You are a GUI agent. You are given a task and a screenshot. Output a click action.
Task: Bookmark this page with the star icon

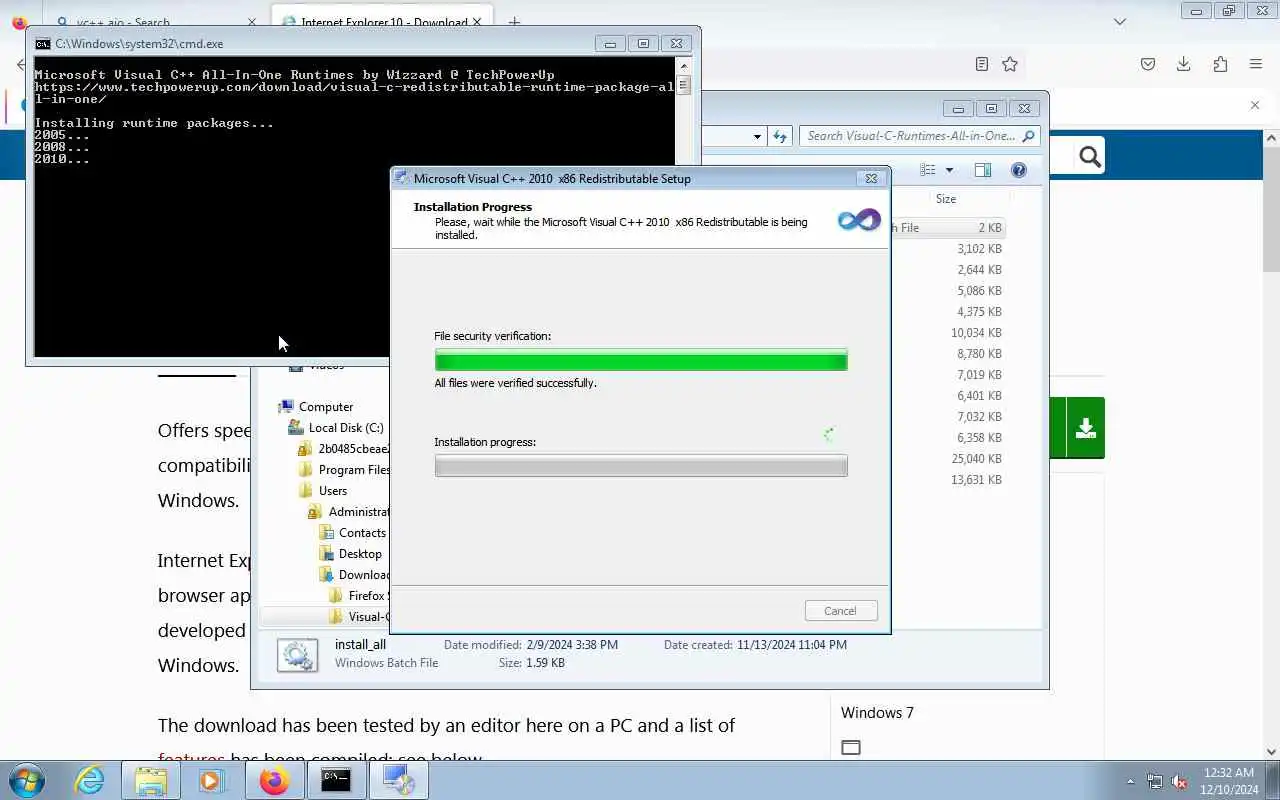pos(1010,64)
